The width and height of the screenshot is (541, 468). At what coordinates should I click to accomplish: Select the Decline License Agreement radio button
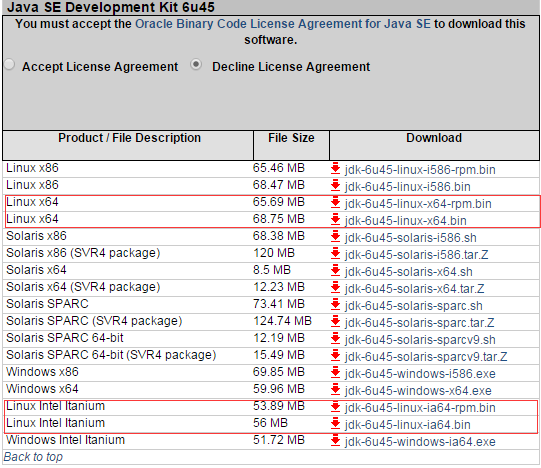196,65
